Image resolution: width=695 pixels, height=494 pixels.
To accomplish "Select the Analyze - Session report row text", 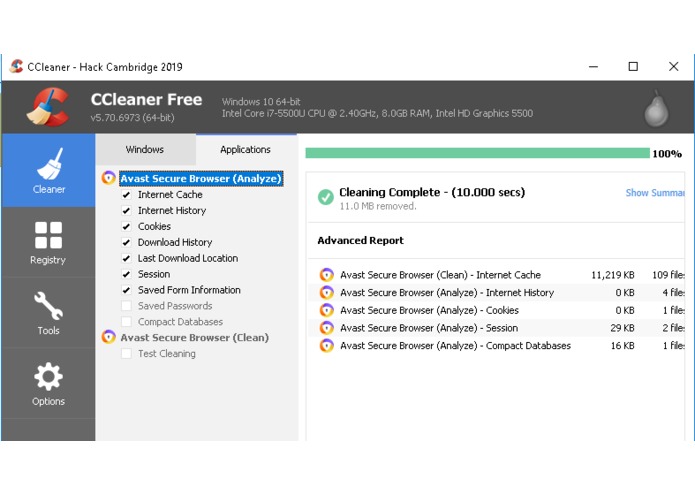I will click(429, 328).
